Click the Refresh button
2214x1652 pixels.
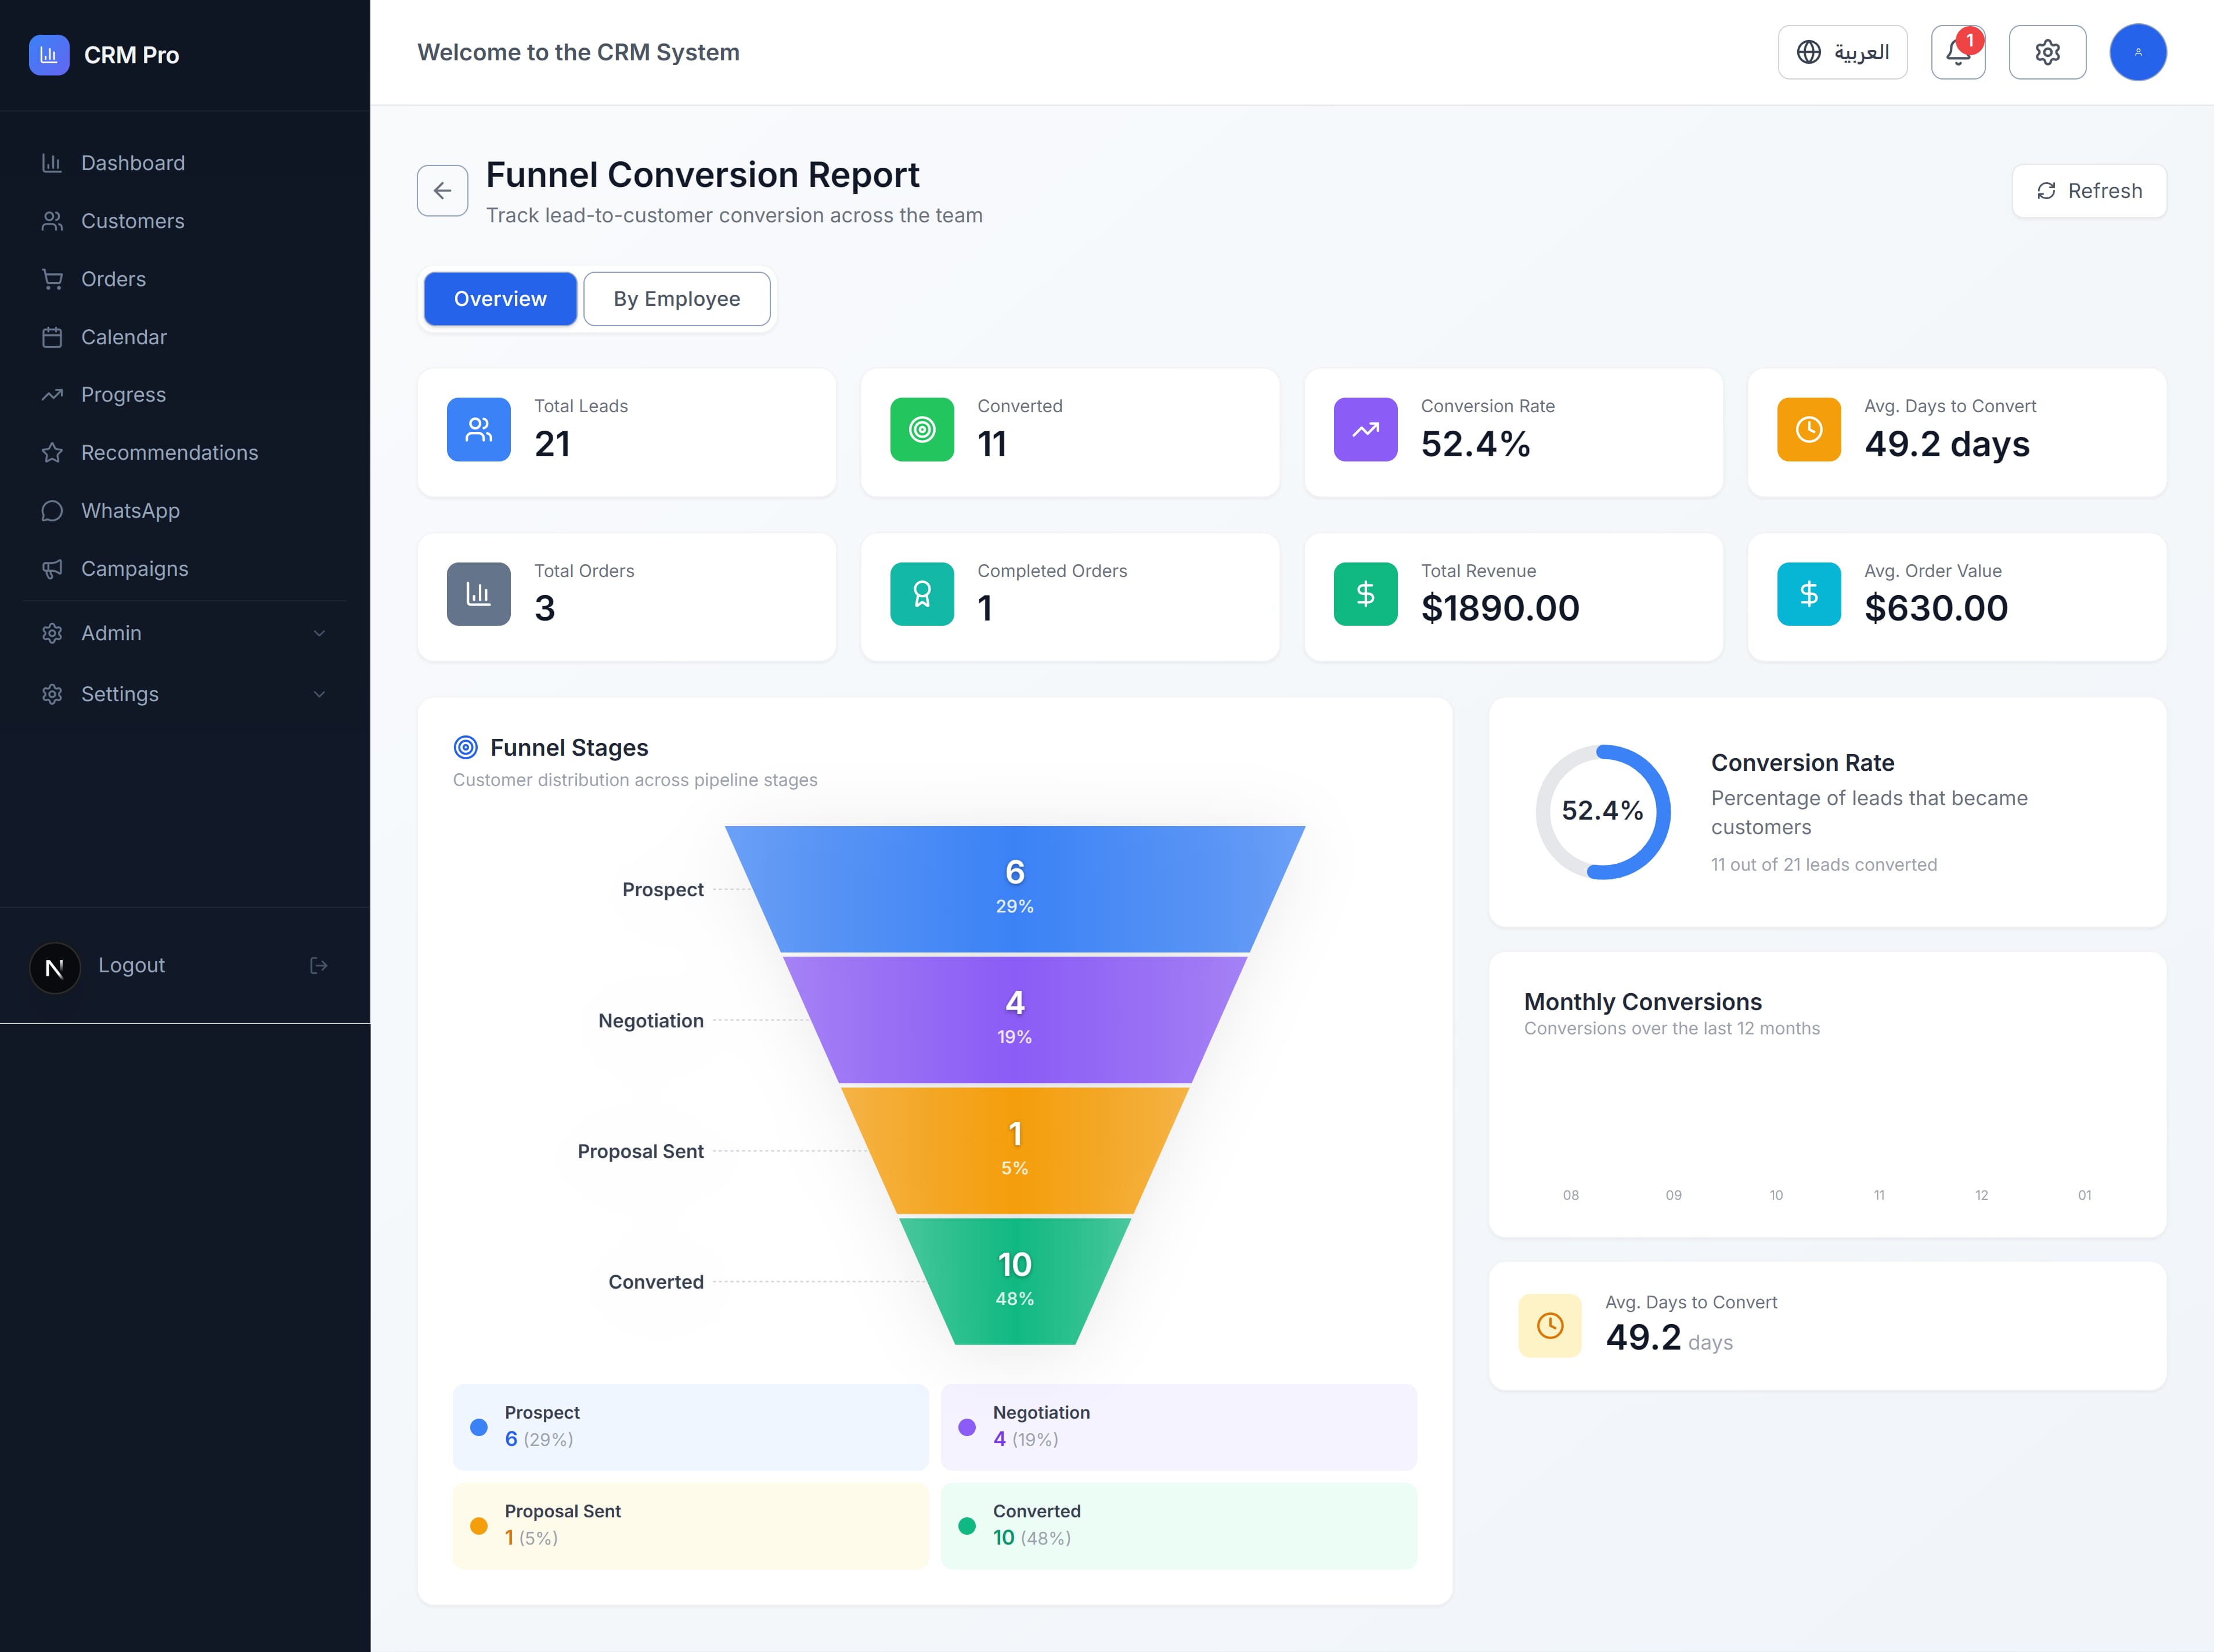(x=2089, y=191)
